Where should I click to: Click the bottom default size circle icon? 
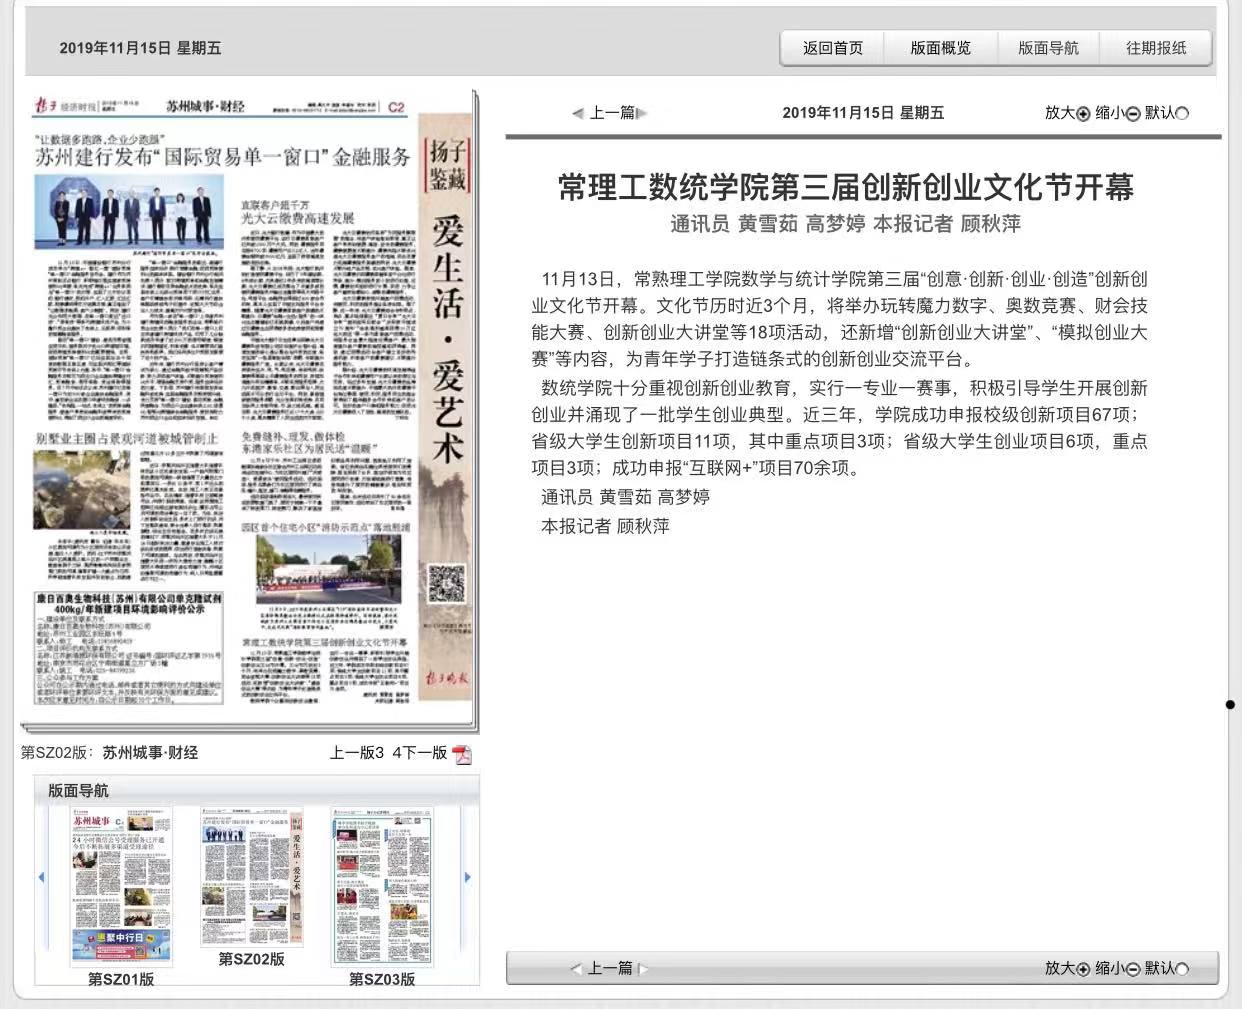point(1183,969)
